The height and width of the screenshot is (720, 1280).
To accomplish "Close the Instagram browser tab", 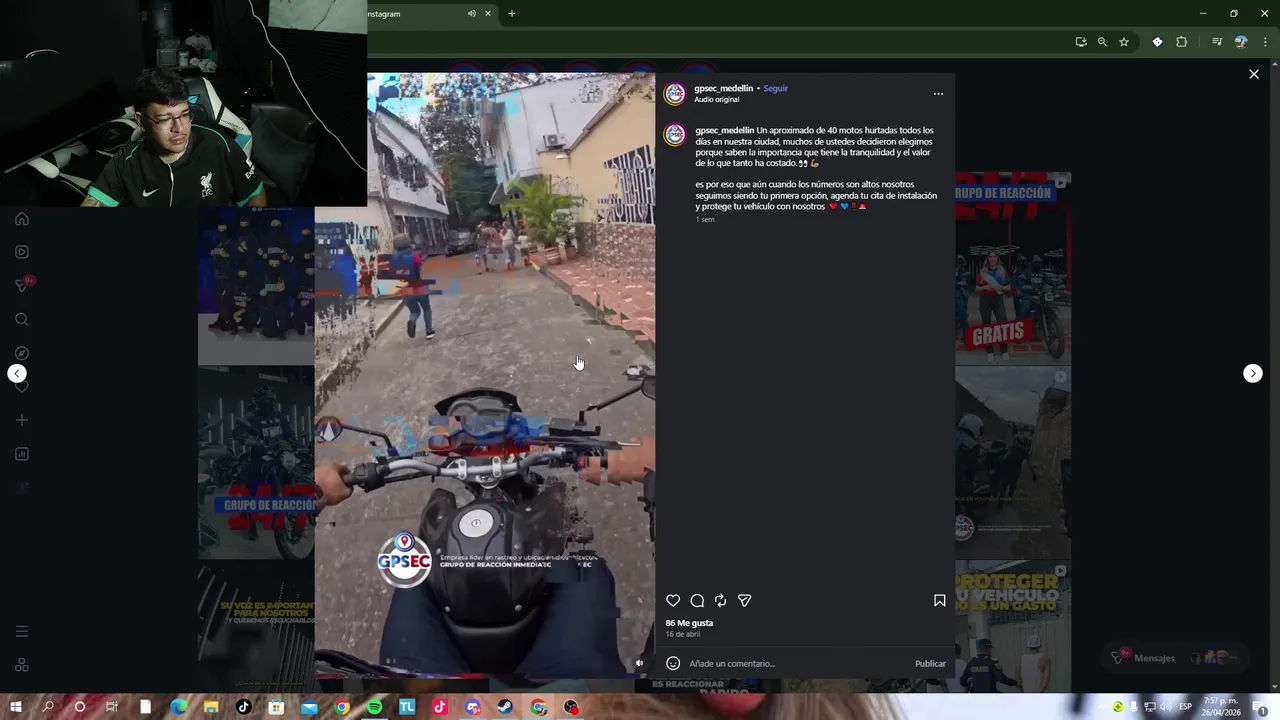I will 488,14.
